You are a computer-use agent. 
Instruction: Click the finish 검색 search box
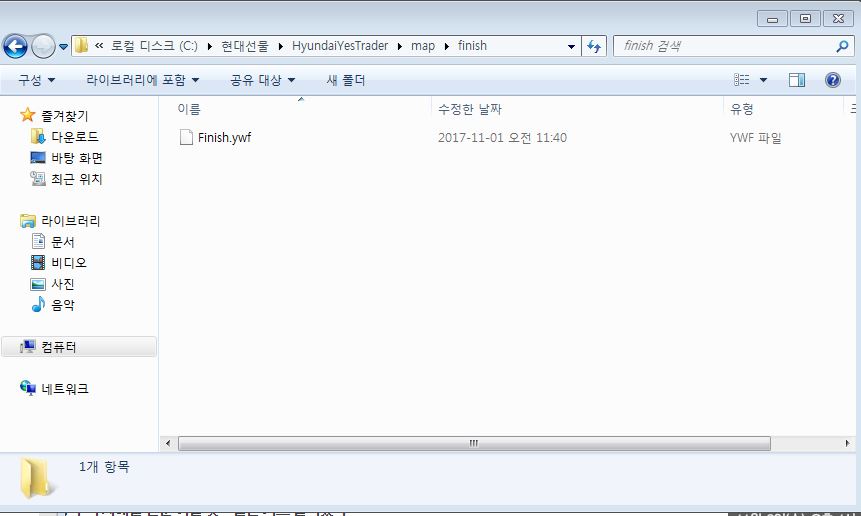[x=725, y=46]
